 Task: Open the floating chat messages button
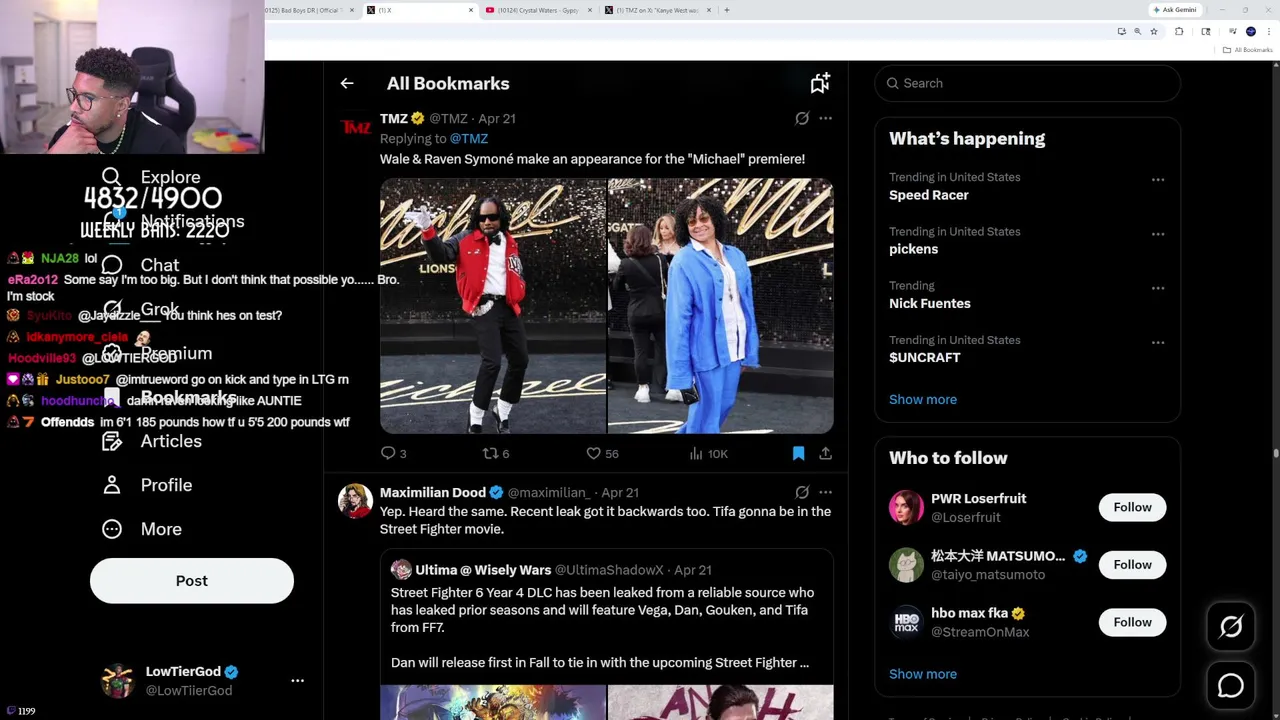tap(1231, 686)
